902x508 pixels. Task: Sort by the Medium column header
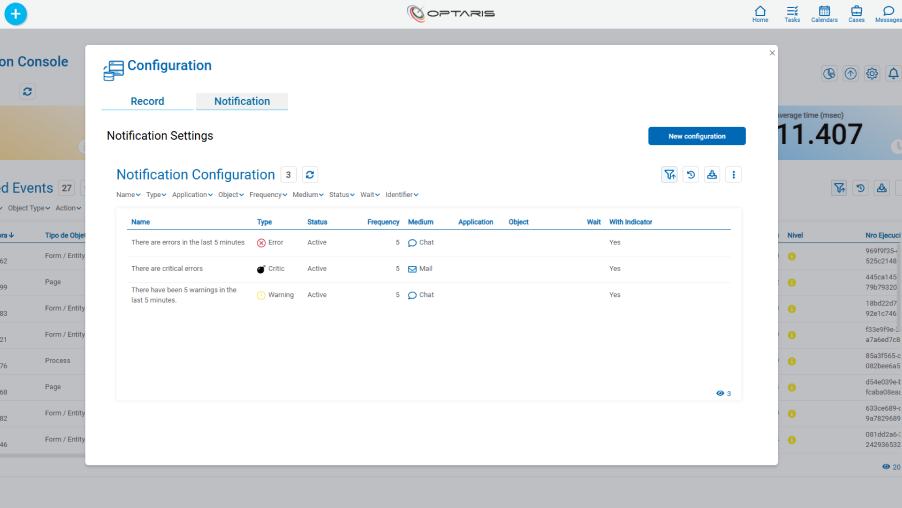pyautogui.click(x=421, y=222)
